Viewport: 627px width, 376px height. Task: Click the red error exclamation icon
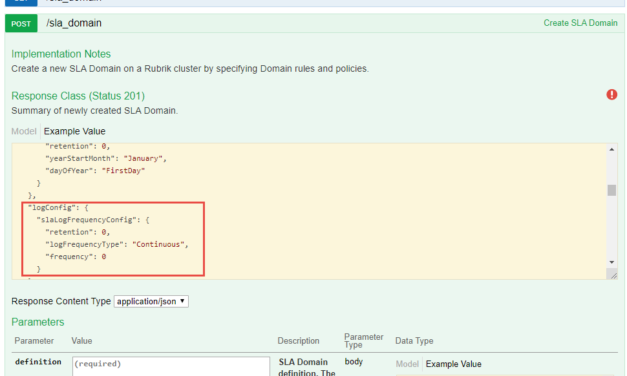click(611, 95)
